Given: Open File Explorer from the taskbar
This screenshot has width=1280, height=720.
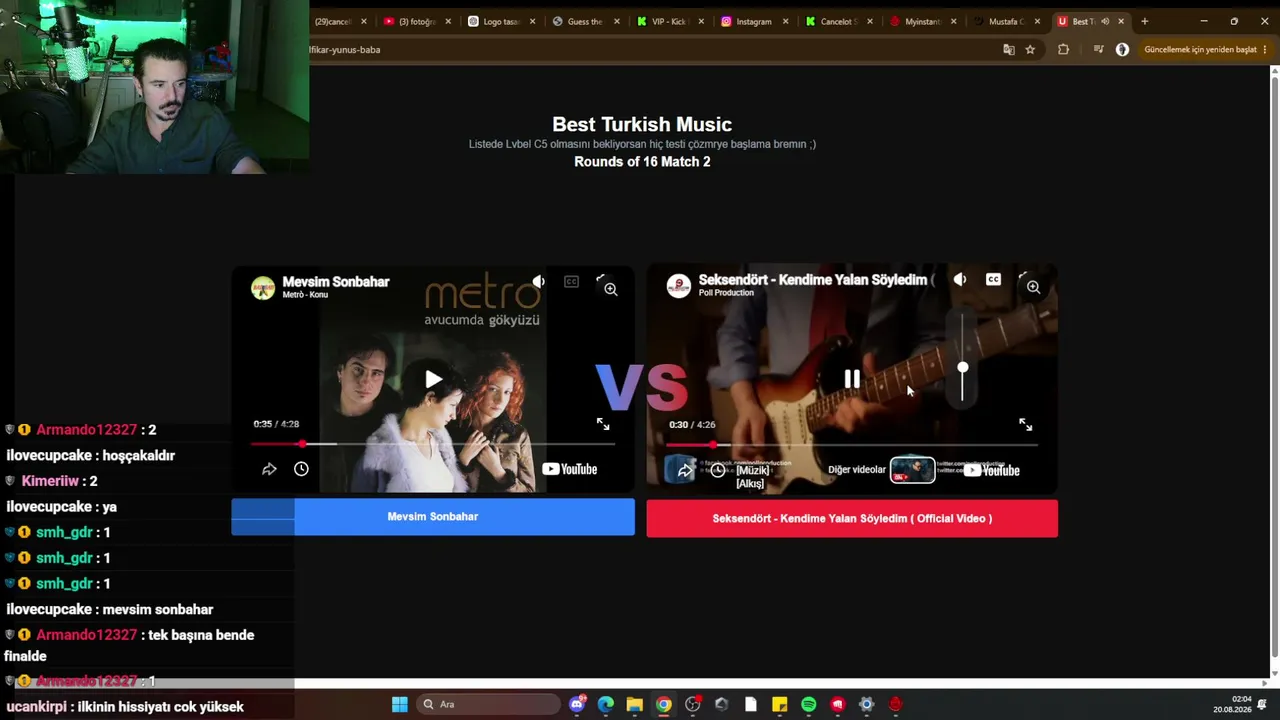Looking at the screenshot, I should click(635, 704).
